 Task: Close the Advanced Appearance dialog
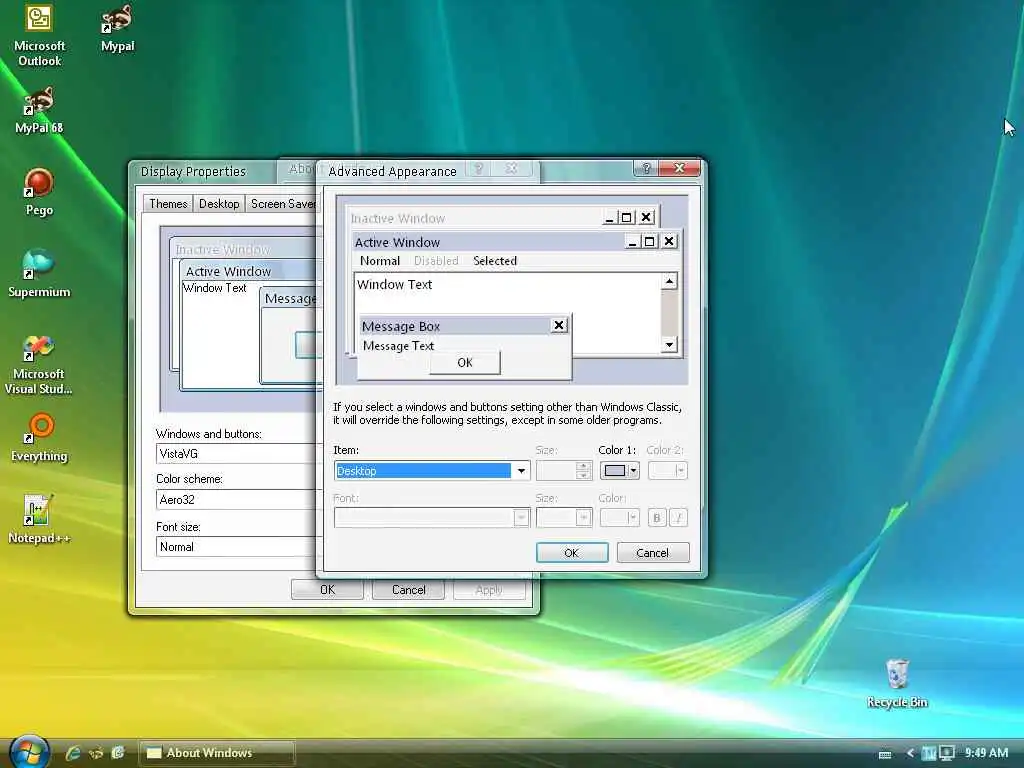click(x=679, y=168)
